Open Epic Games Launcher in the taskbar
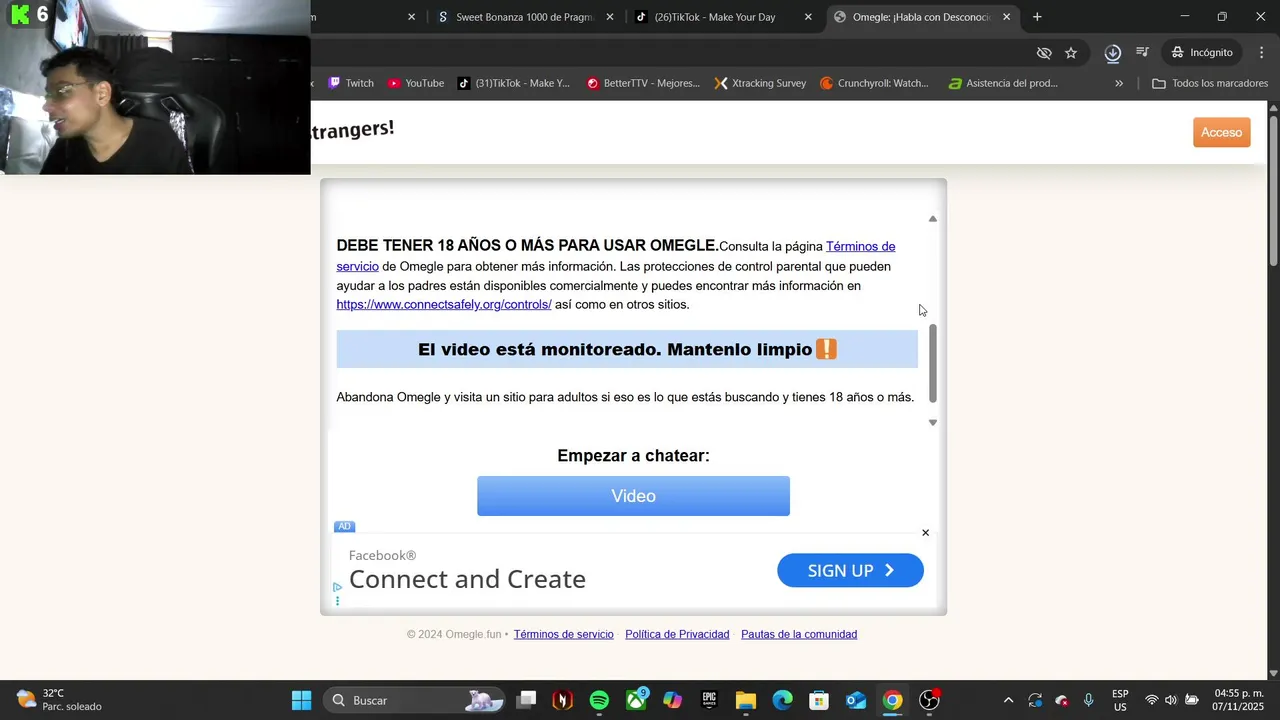Viewport: 1280px width, 720px height. 709,700
